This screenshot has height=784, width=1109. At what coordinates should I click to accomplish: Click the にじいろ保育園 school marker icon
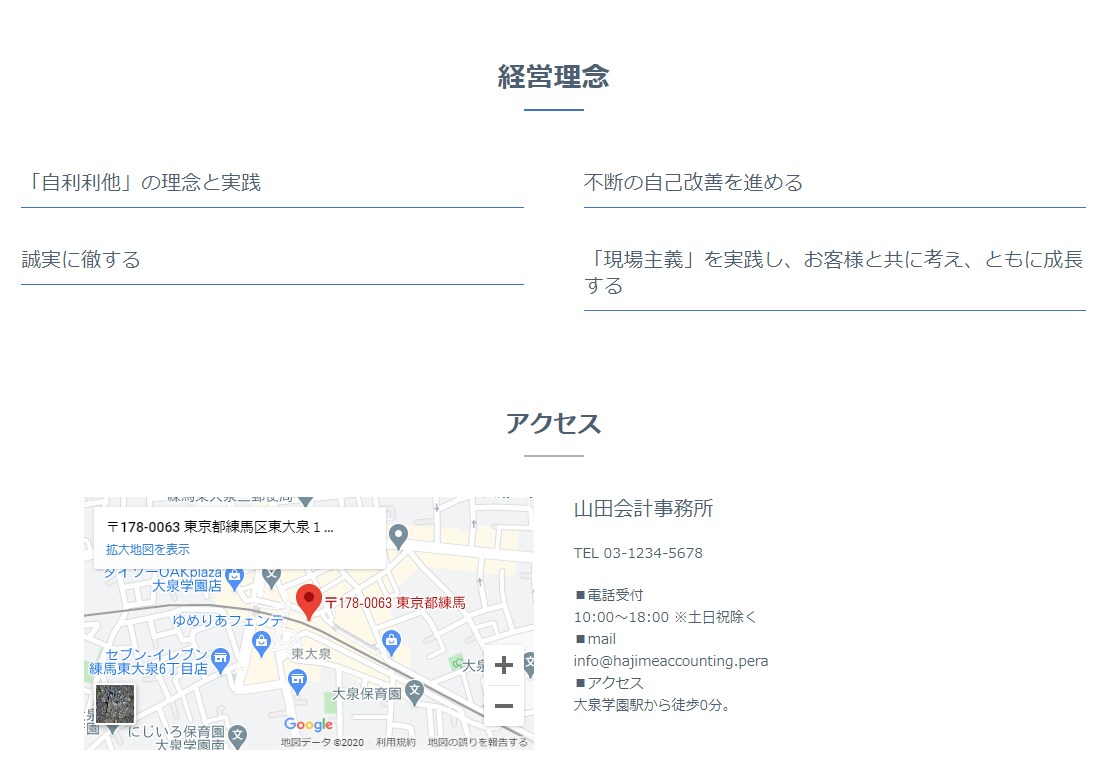[238, 736]
